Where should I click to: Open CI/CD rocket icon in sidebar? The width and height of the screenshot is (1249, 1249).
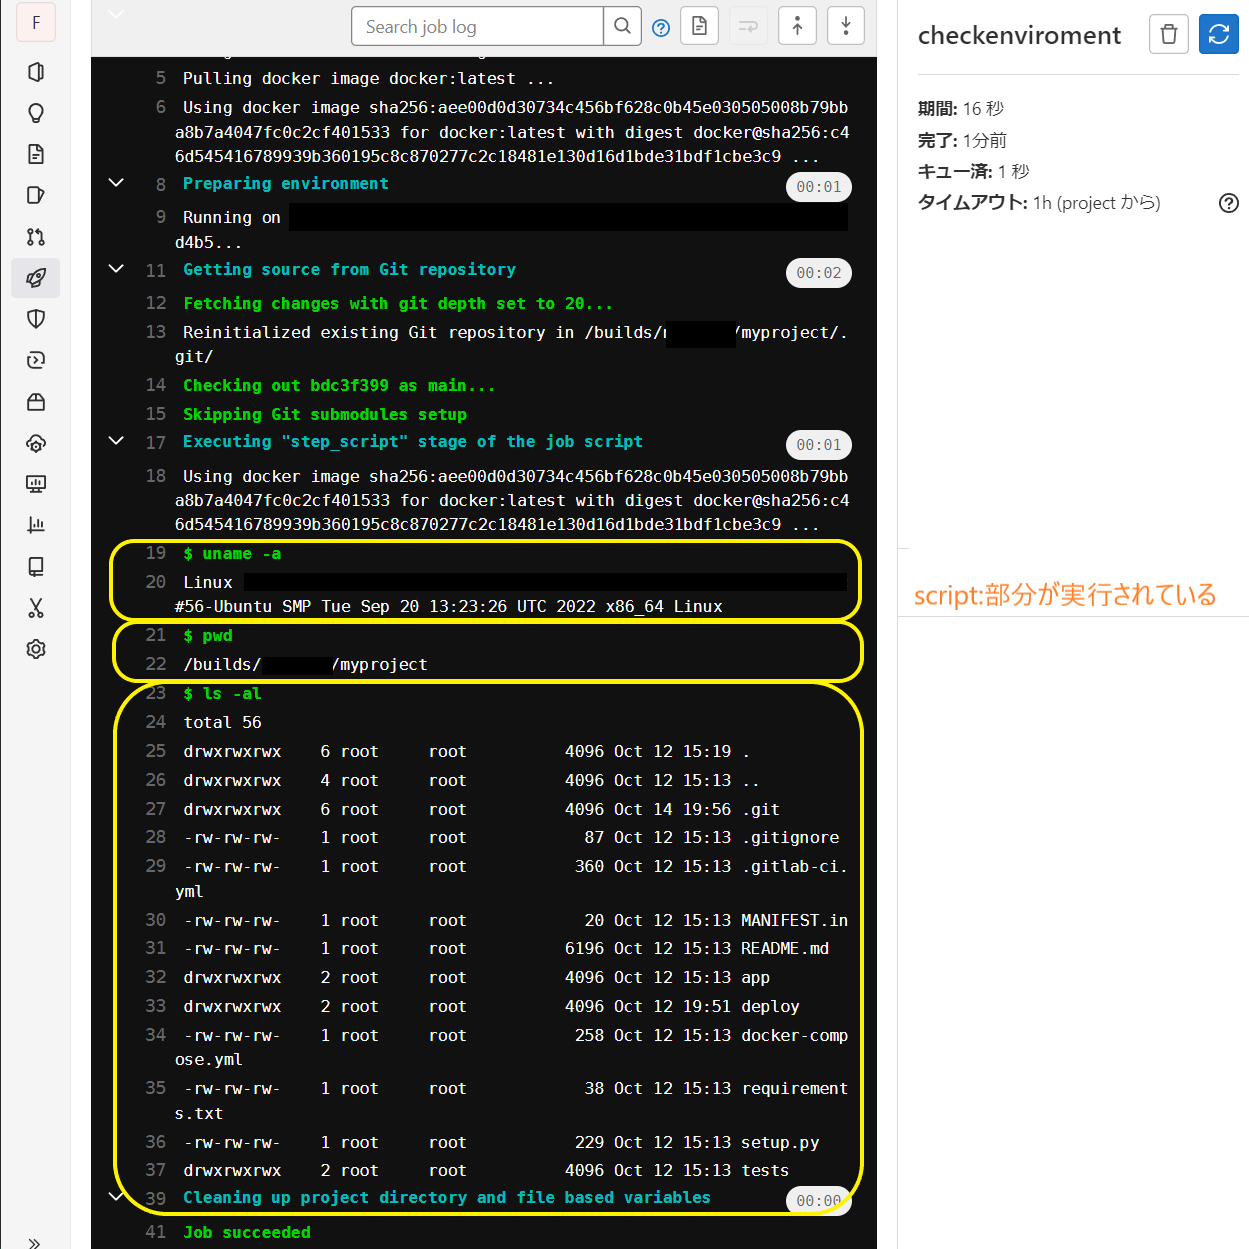pyautogui.click(x=36, y=278)
